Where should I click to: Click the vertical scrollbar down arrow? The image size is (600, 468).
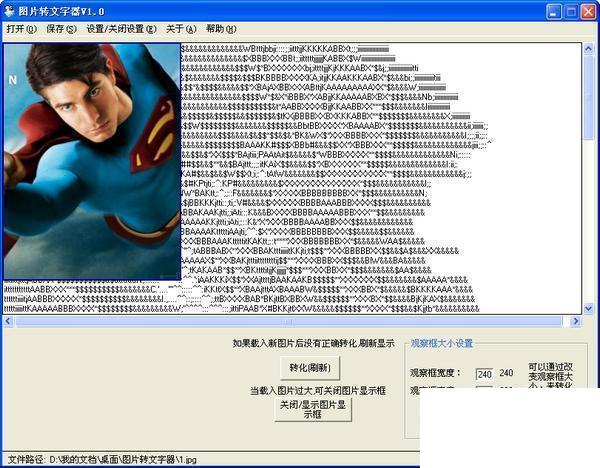[589, 308]
